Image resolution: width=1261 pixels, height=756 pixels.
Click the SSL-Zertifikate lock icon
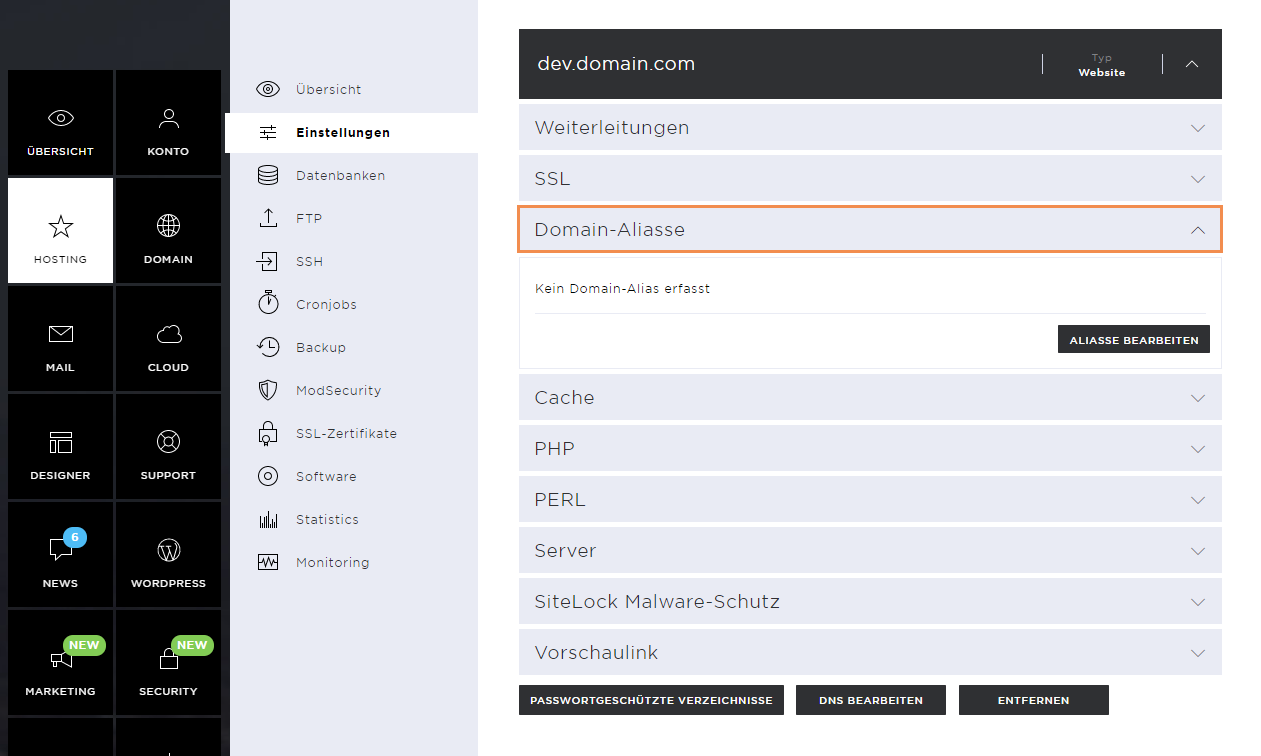(268, 433)
